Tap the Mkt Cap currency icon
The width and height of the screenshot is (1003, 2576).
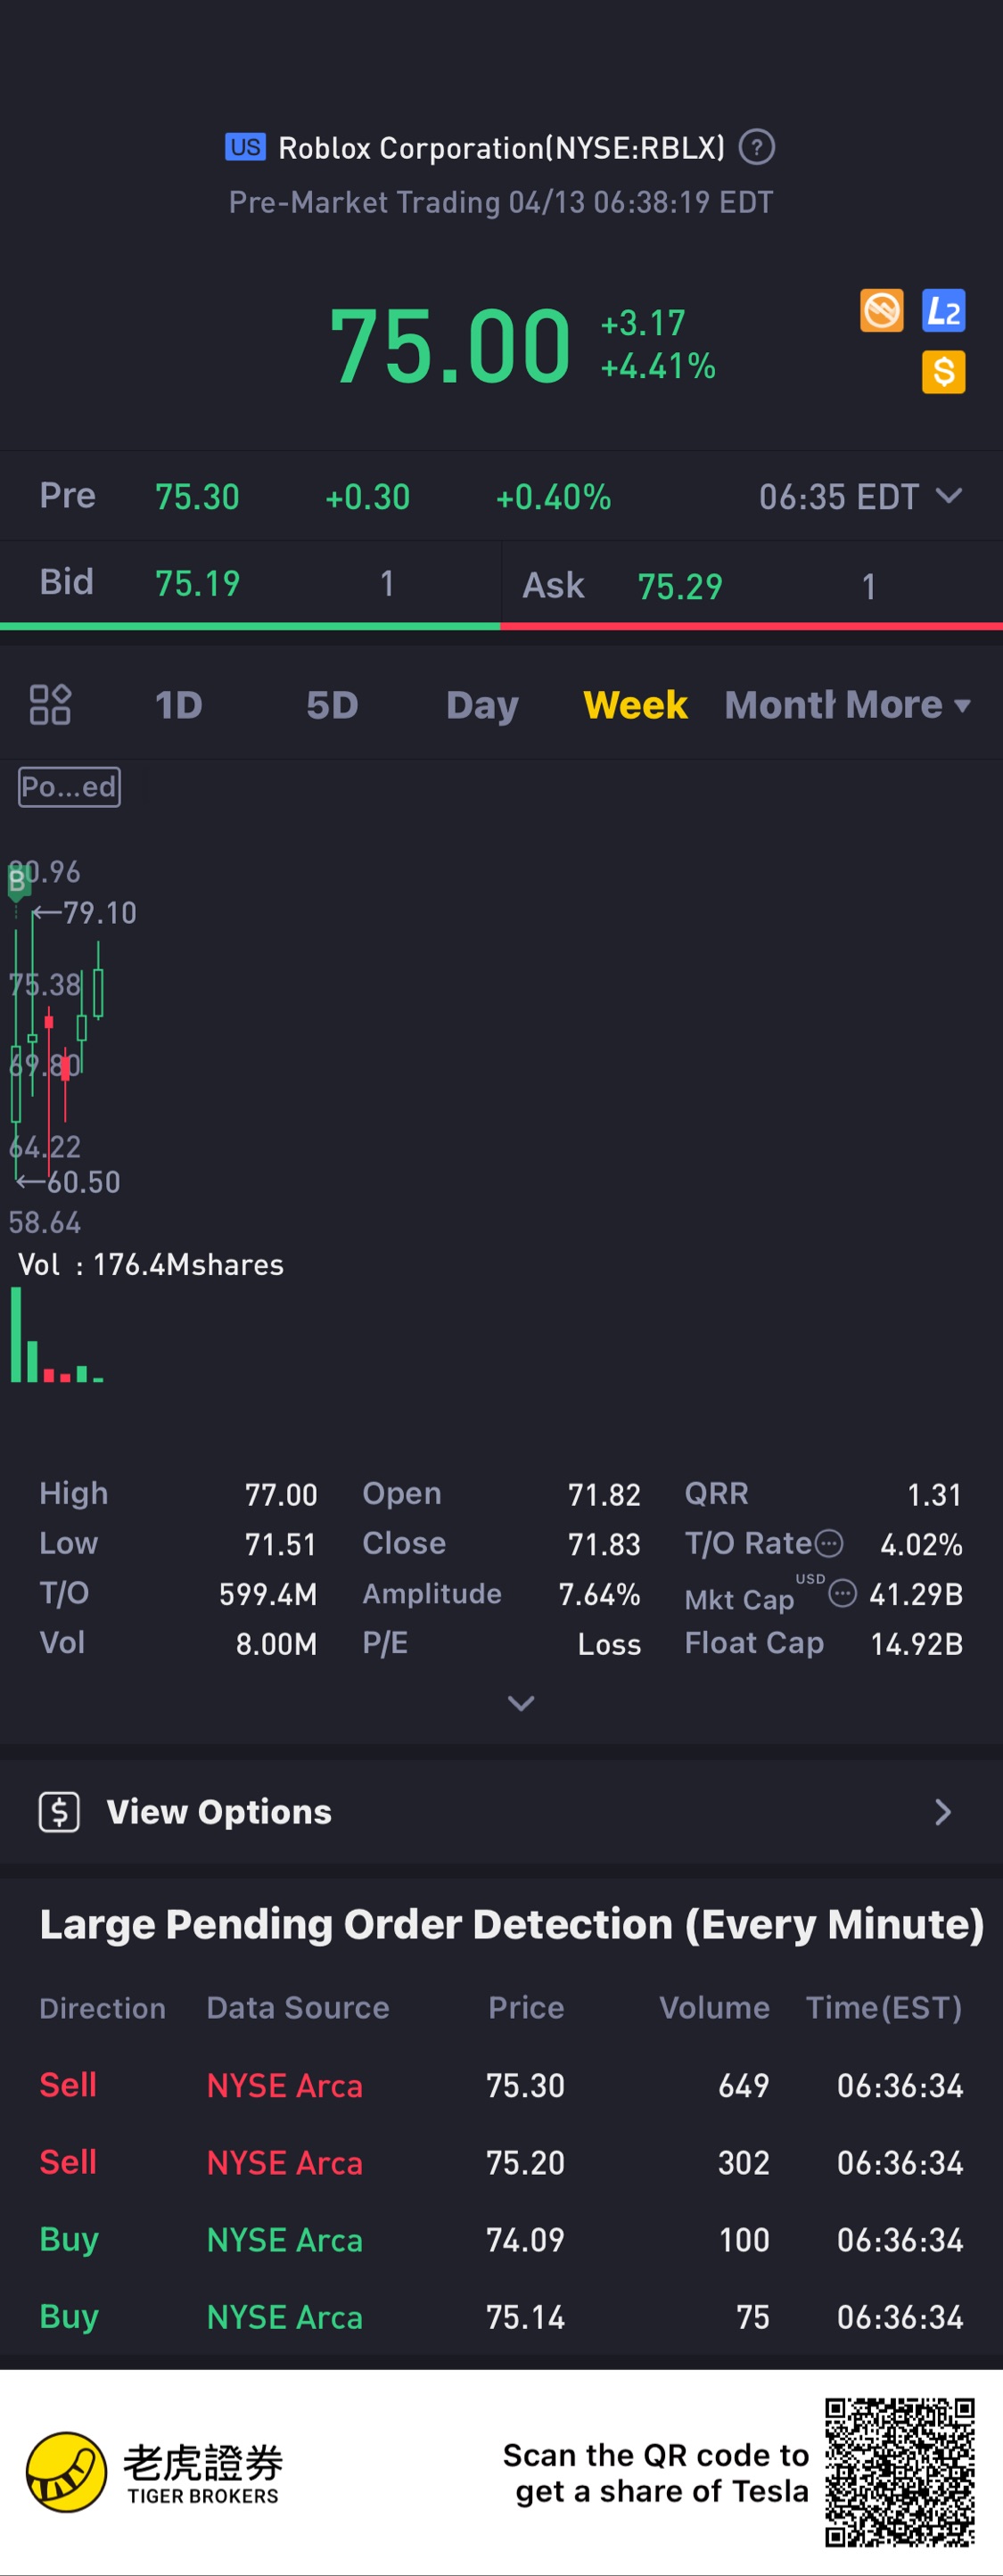843,1593
